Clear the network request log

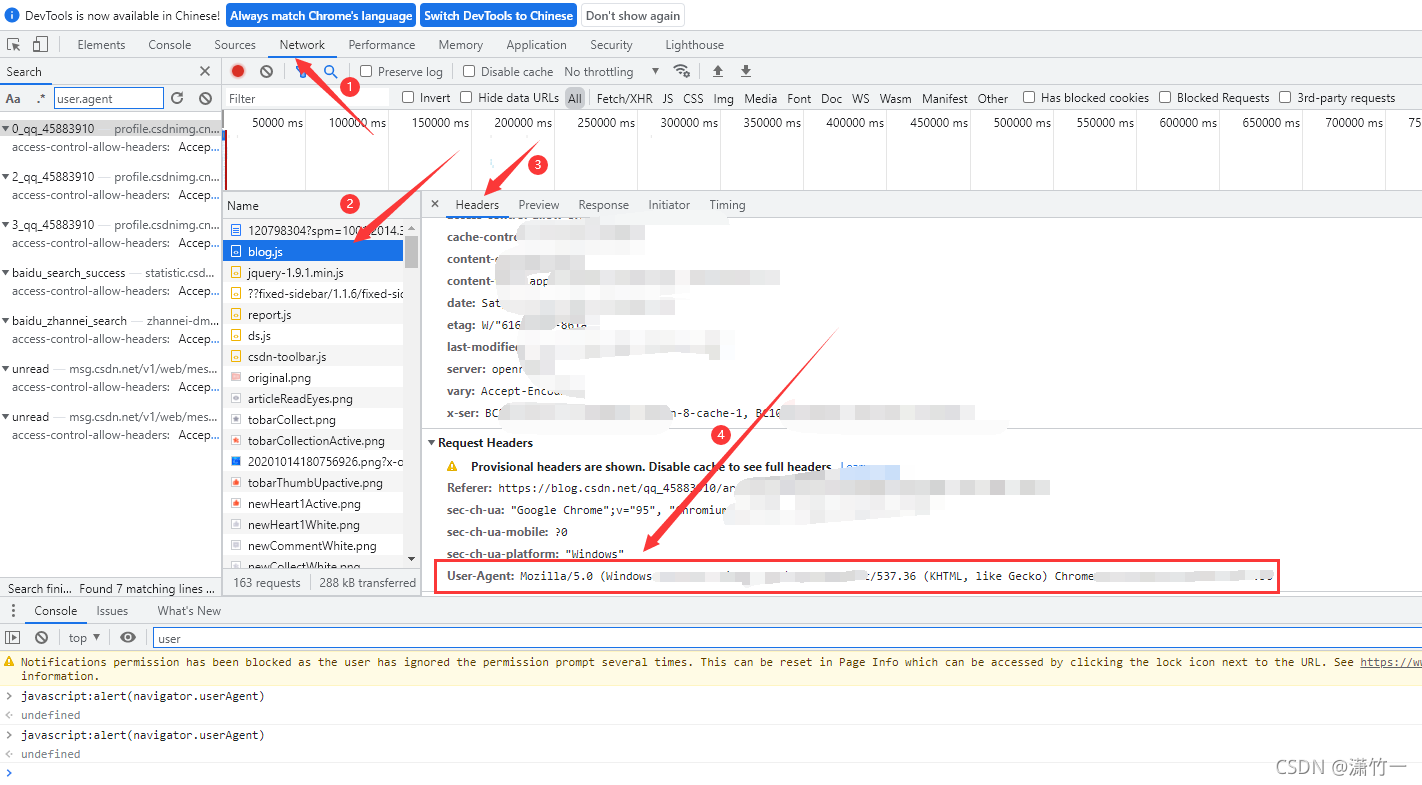pyautogui.click(x=265, y=71)
